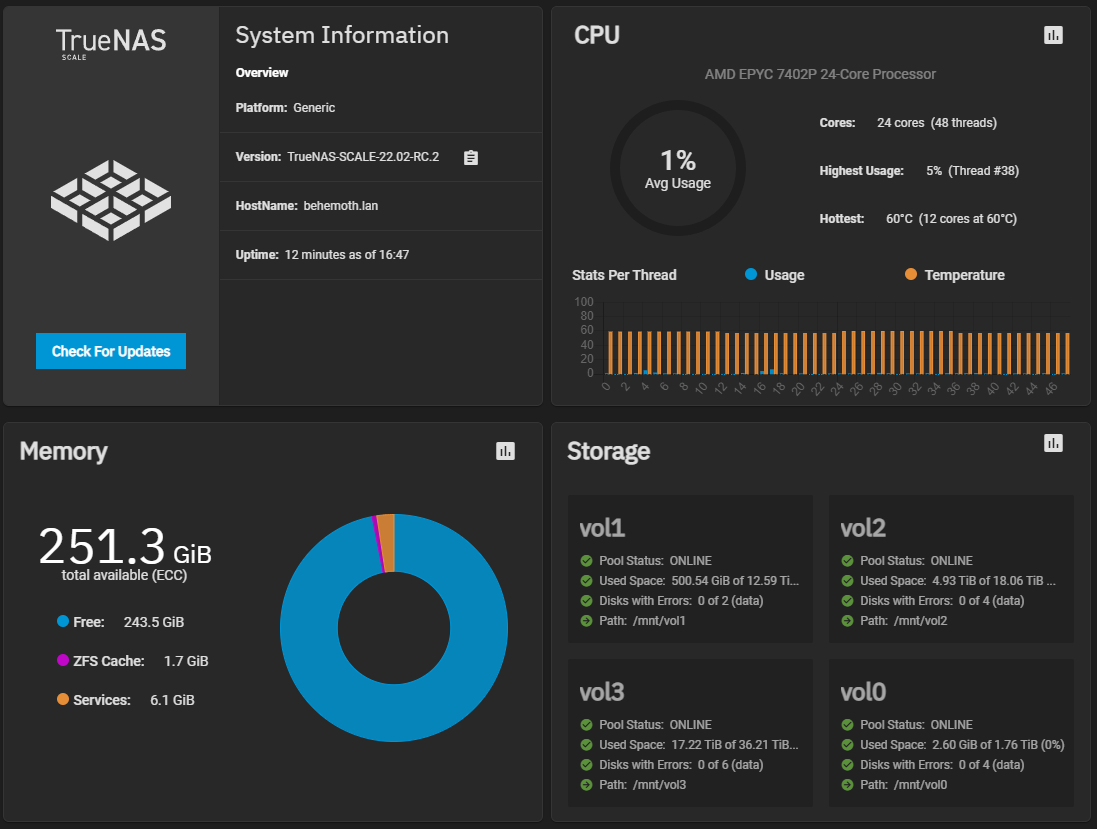Click vol0 Path arrow icon
The height and width of the screenshot is (829, 1097).
coord(847,785)
